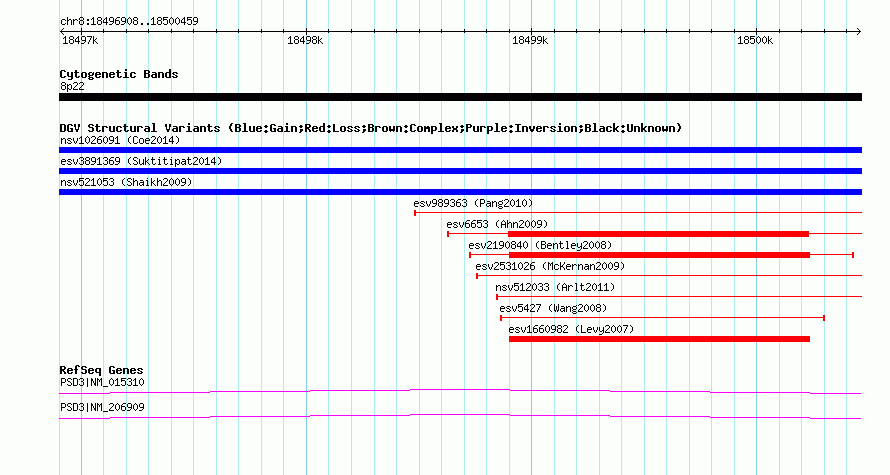Click the esv2531026 (McKernan2009) red line

669,276
